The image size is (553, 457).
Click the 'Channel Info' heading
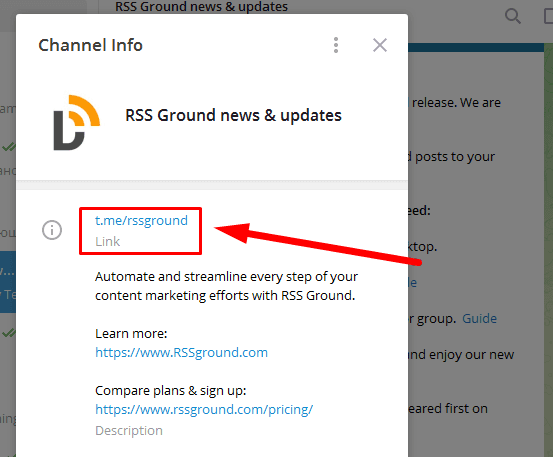90,45
